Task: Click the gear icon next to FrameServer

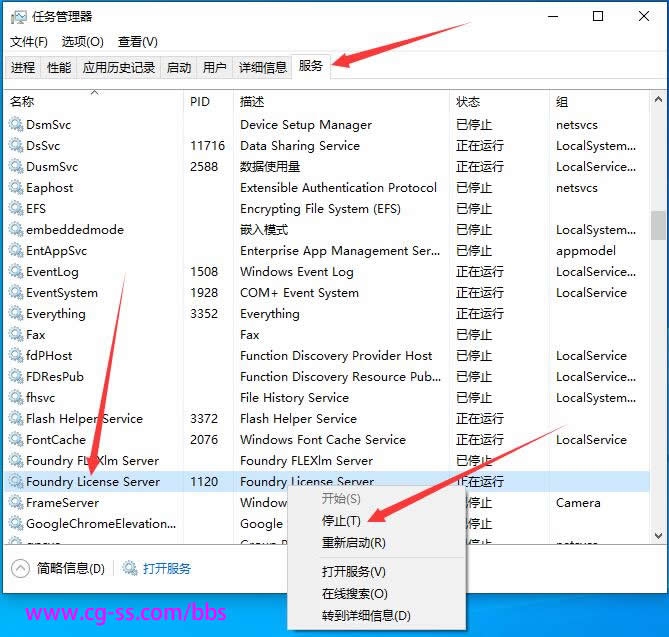Action: [15, 503]
